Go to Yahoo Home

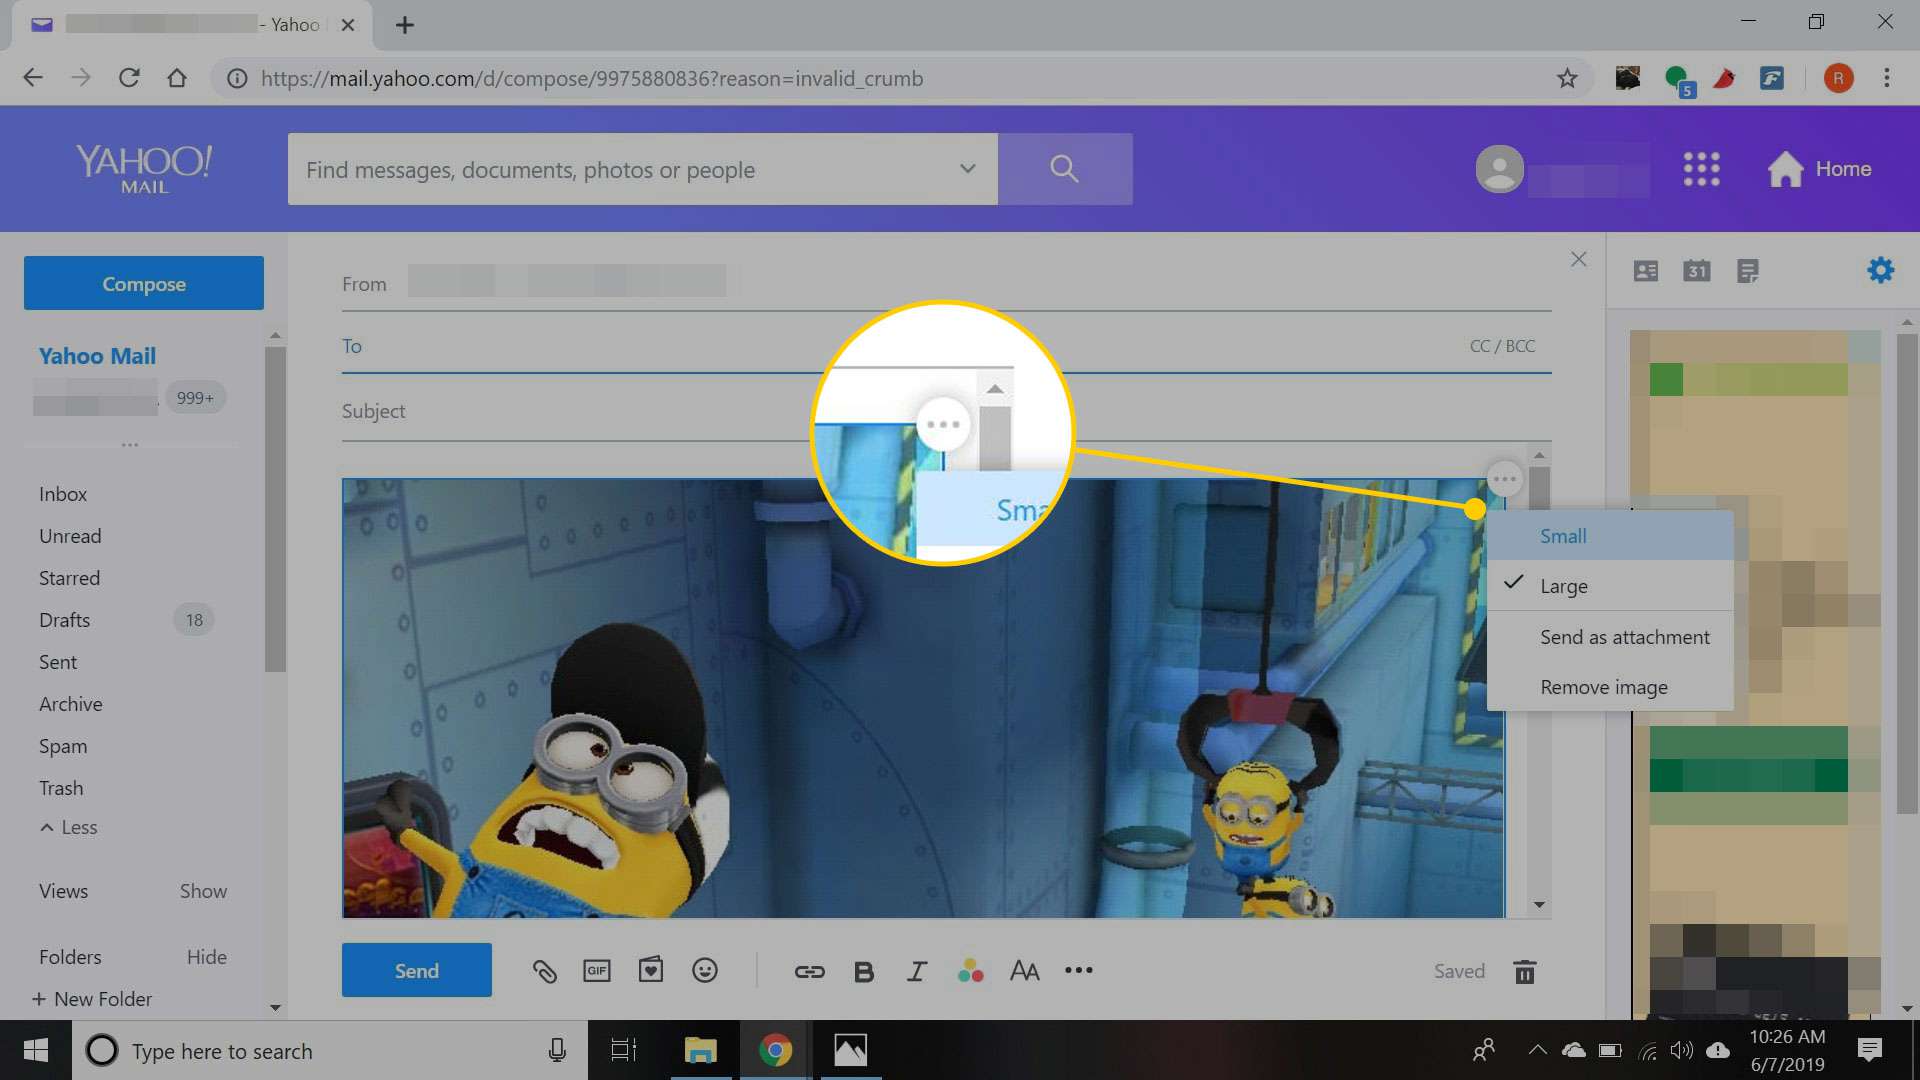tap(1819, 169)
